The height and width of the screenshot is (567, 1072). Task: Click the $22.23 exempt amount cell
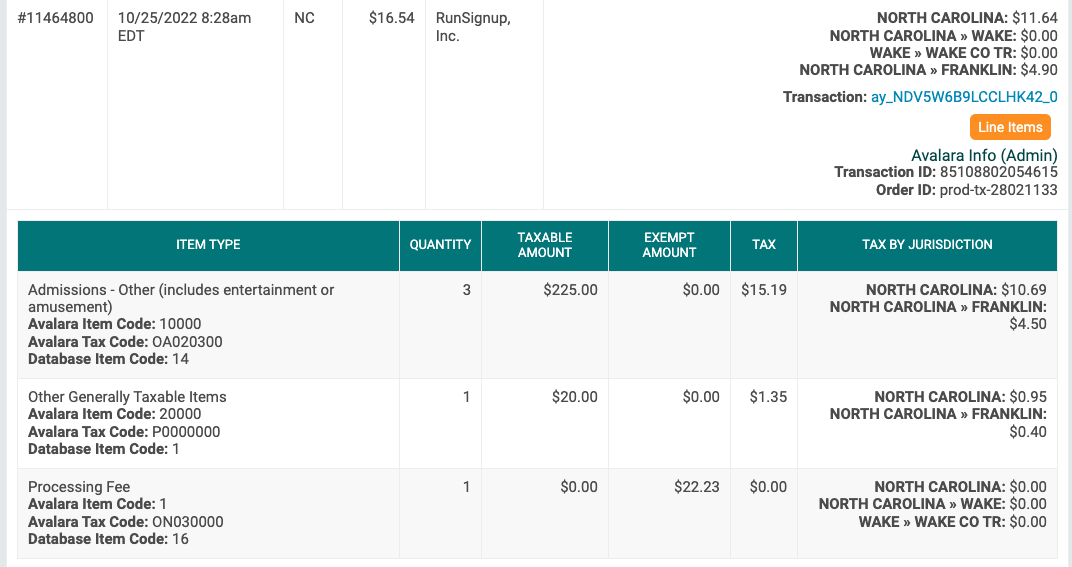pos(696,487)
